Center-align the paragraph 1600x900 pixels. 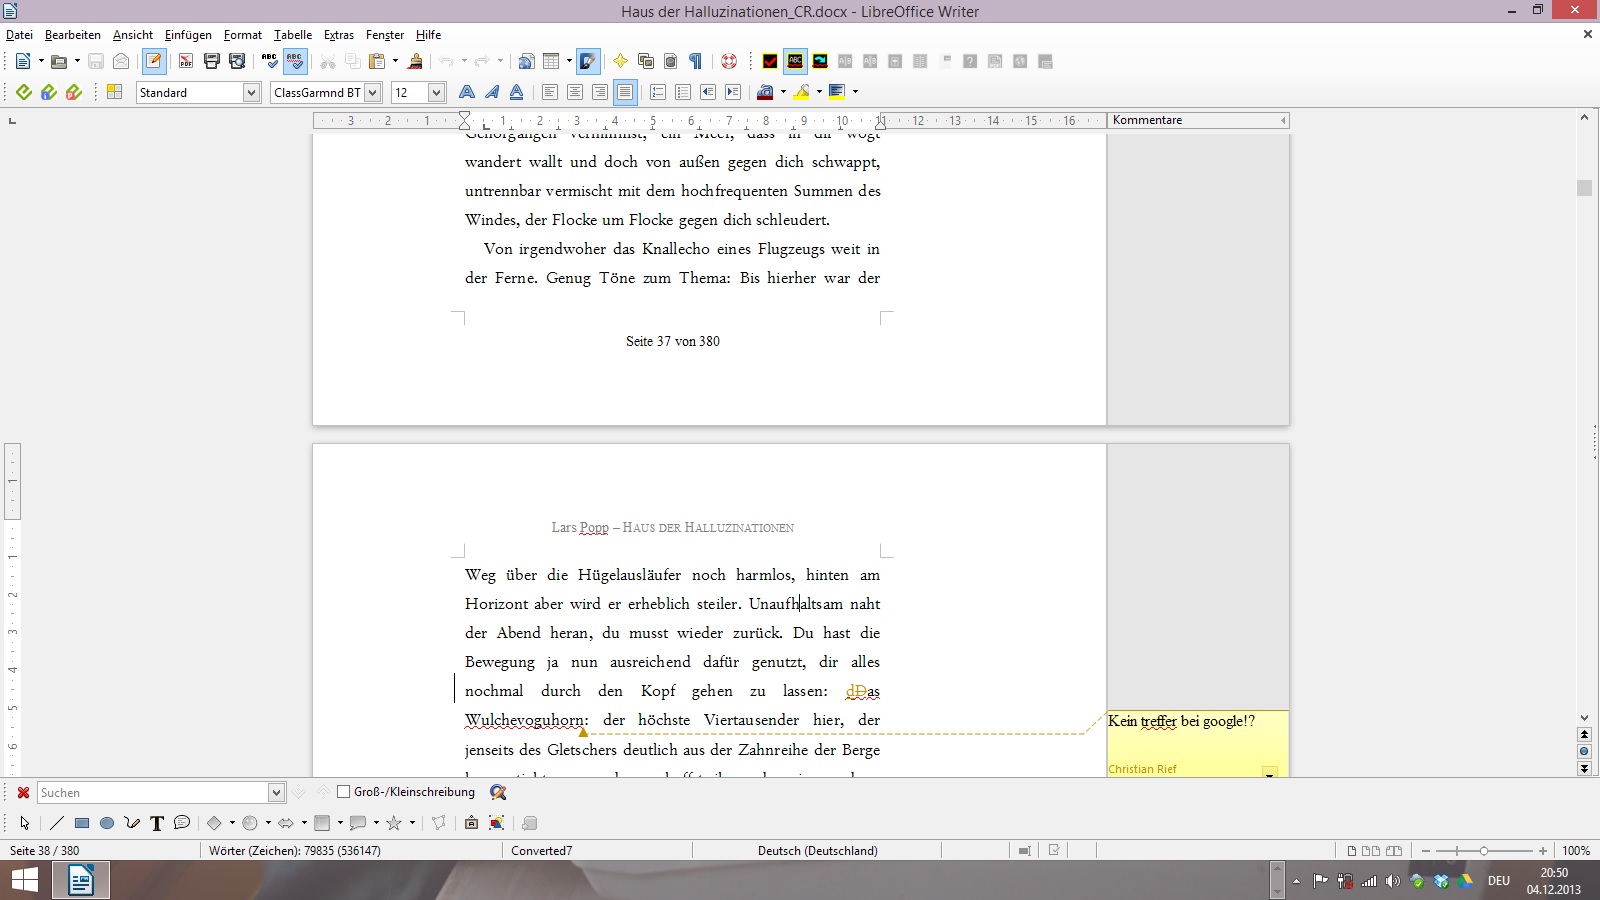pyautogui.click(x=575, y=92)
